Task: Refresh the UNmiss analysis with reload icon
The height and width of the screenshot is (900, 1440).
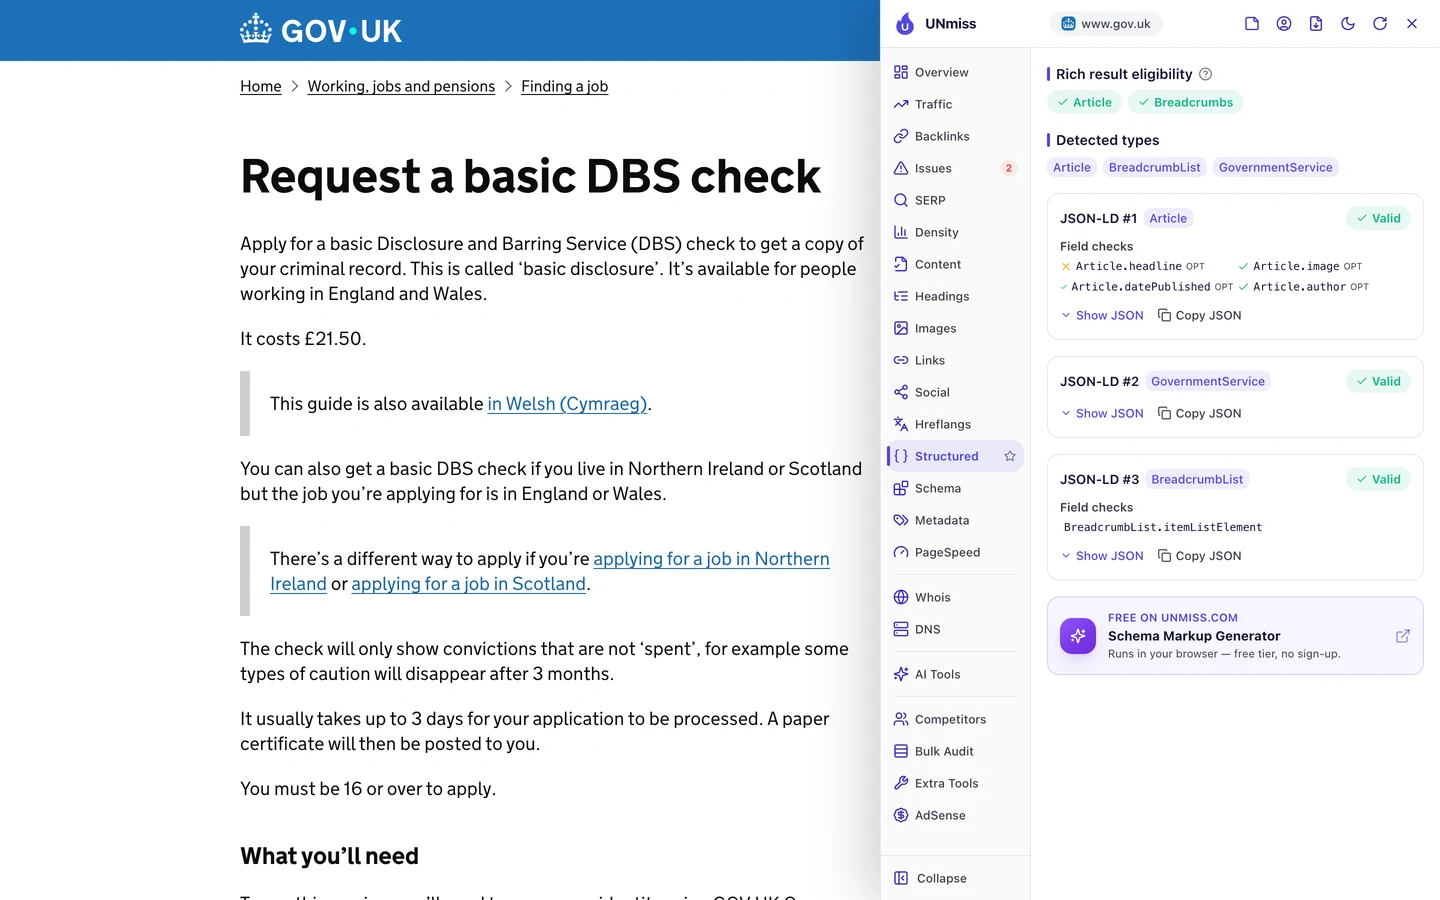Action: [x=1380, y=24]
